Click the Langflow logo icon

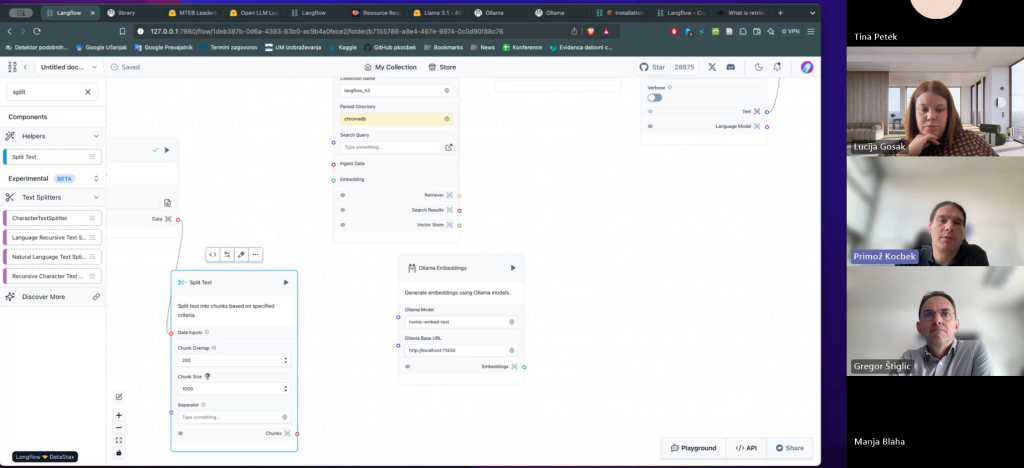click(x=12, y=67)
